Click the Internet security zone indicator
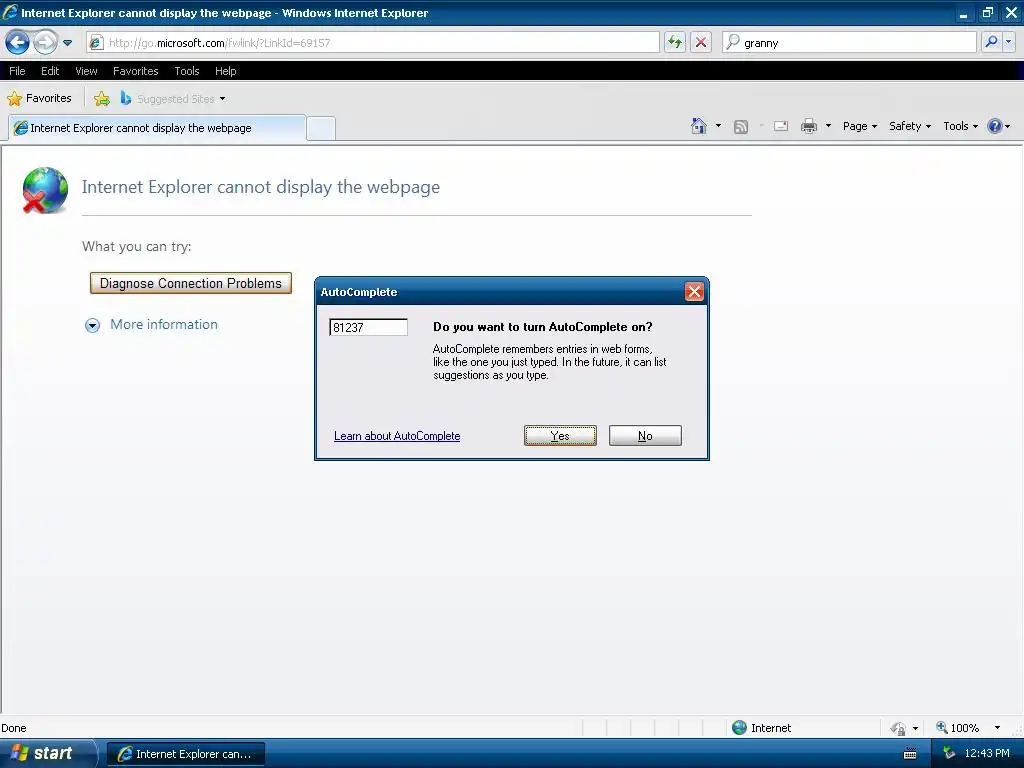Image resolution: width=1024 pixels, height=768 pixels. point(761,728)
